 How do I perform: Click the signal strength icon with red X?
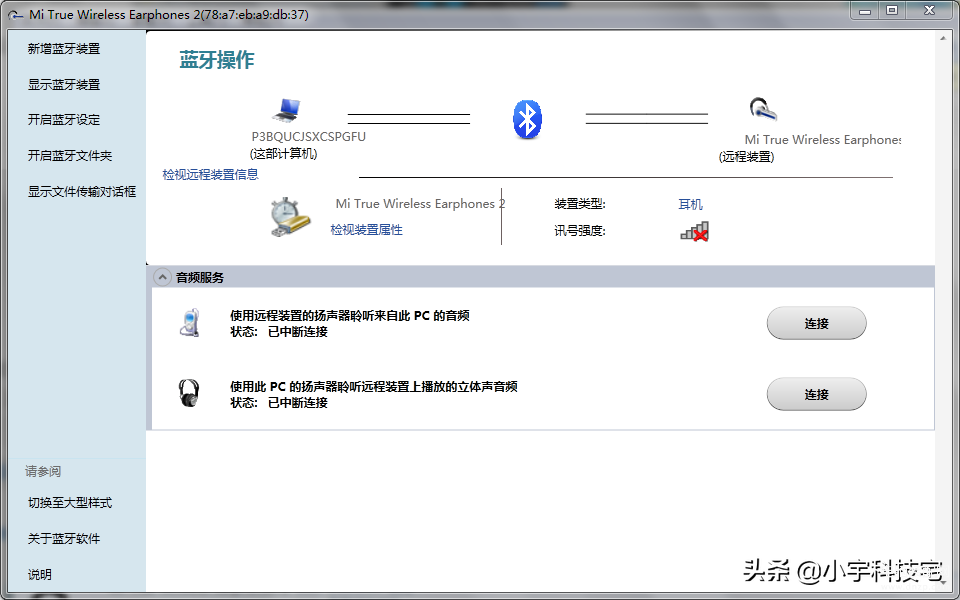[x=694, y=231]
